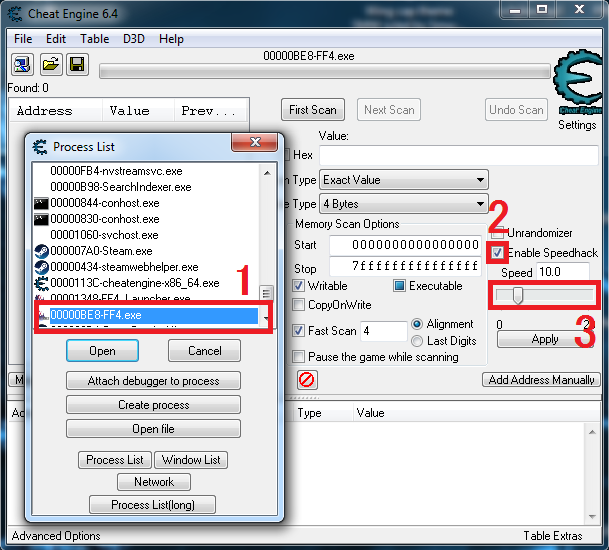Click the Fast Scan alignment field
This screenshot has height=550, width=609.
coord(383,331)
